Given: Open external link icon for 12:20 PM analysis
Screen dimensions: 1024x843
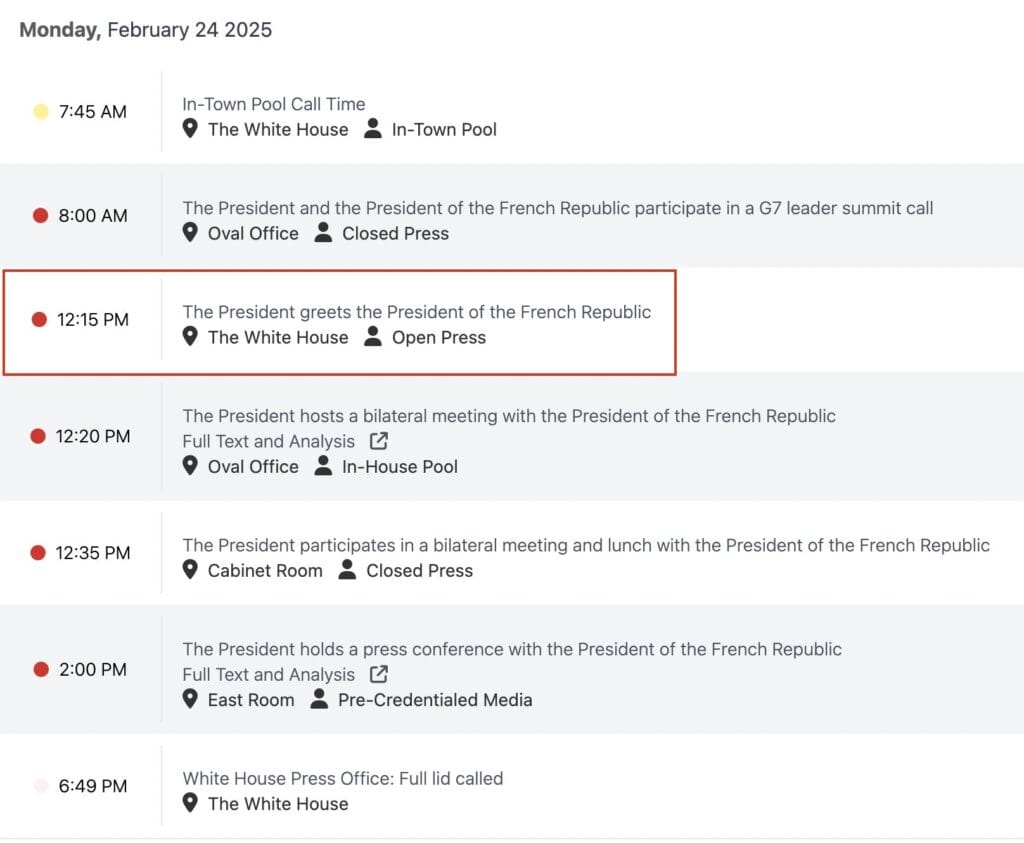Looking at the screenshot, I should 379,441.
